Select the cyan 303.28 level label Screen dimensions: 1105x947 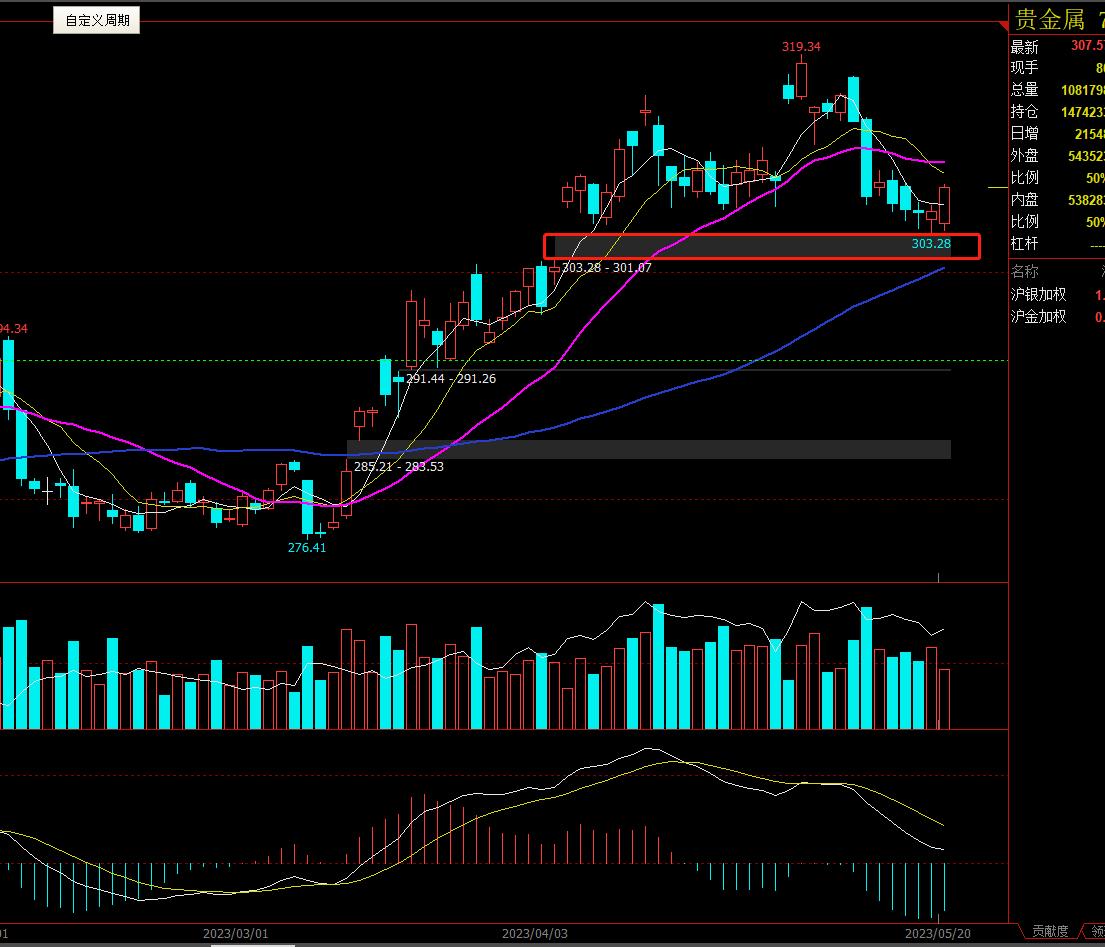click(931, 244)
